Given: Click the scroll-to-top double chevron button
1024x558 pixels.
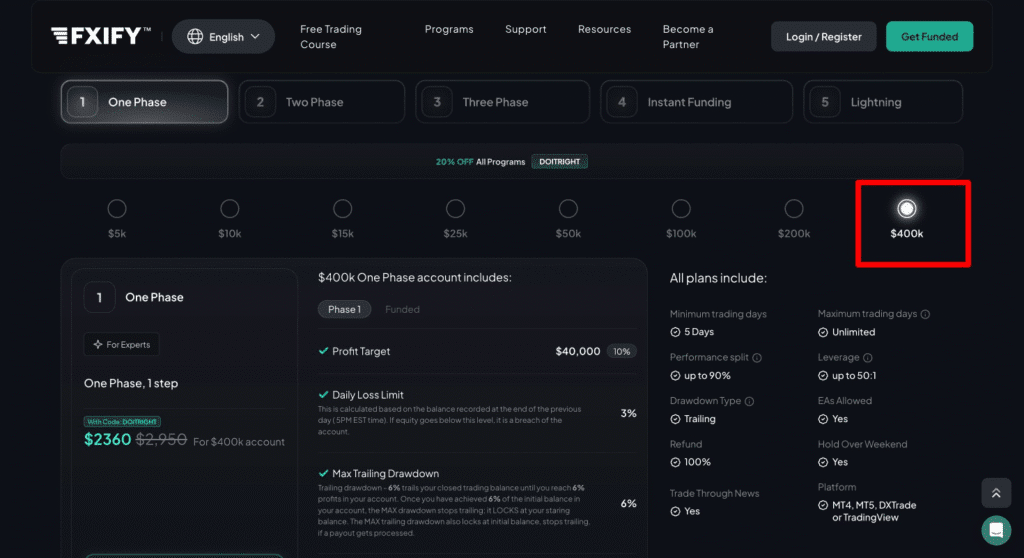Looking at the screenshot, I should (x=996, y=493).
